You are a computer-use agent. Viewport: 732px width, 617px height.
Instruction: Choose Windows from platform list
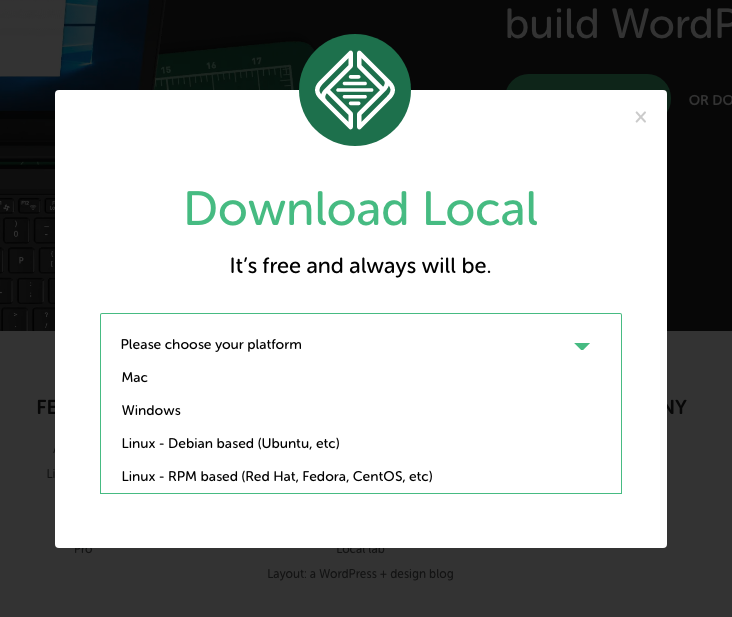[x=361, y=410]
